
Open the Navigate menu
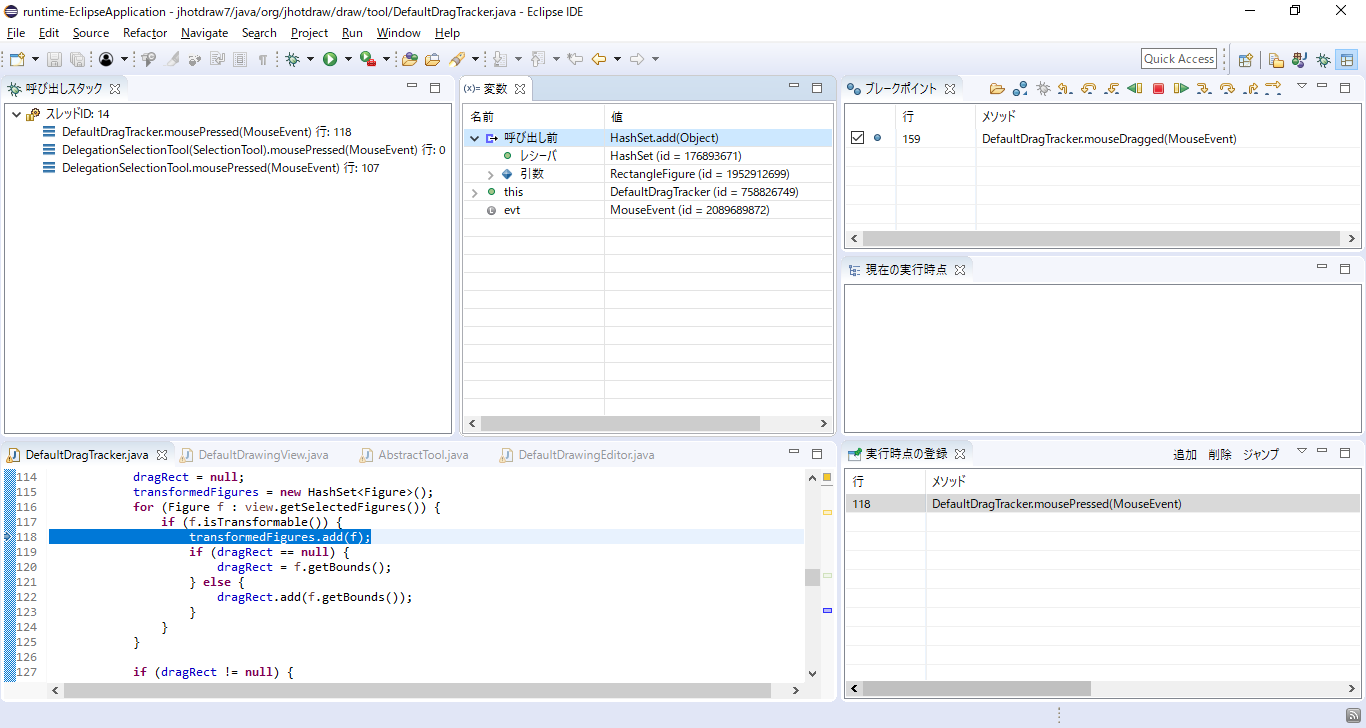pos(204,33)
